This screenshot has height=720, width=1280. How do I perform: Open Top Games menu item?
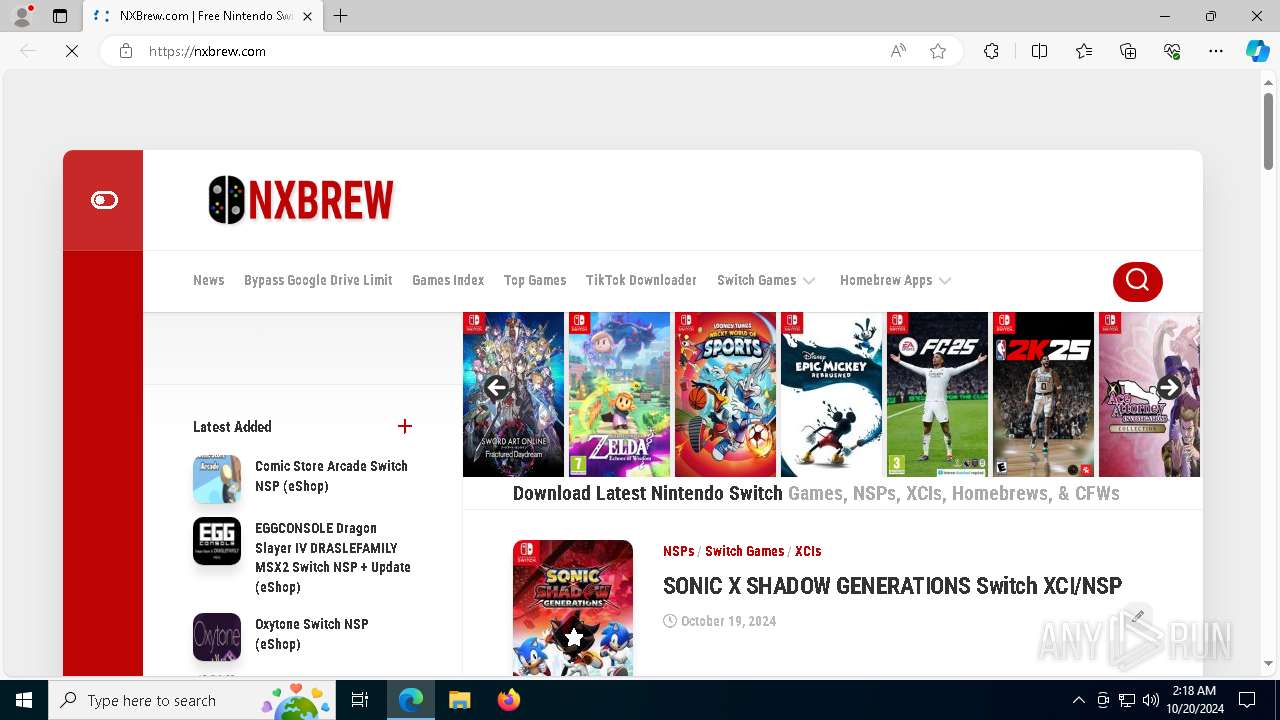535,280
